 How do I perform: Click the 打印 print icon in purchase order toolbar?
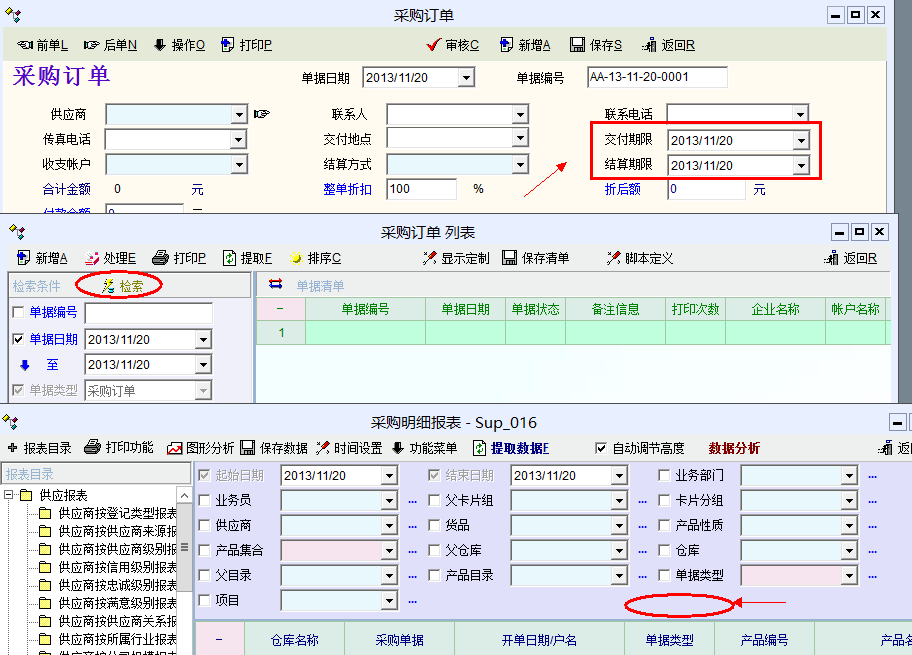coord(227,45)
